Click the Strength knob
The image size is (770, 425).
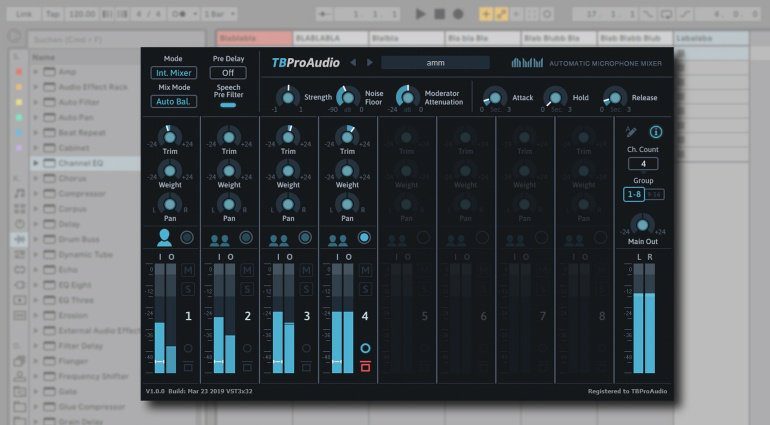pyautogui.click(x=288, y=96)
